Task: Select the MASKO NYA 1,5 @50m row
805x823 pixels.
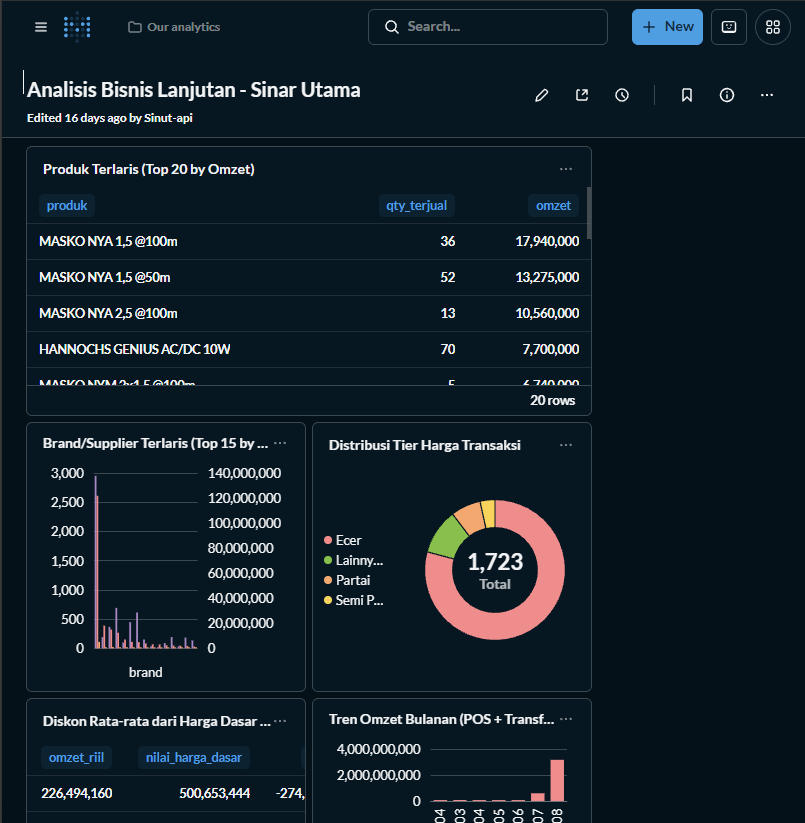Action: pyautogui.click(x=309, y=277)
